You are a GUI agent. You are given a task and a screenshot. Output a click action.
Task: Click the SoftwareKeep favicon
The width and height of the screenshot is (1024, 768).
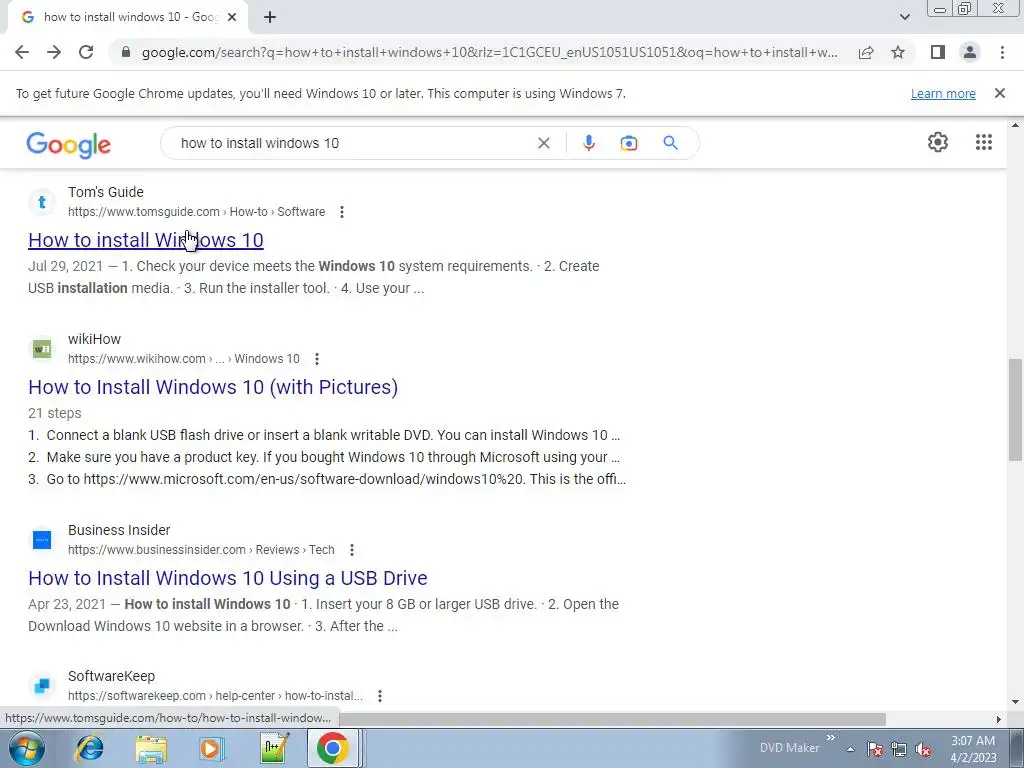(42, 686)
